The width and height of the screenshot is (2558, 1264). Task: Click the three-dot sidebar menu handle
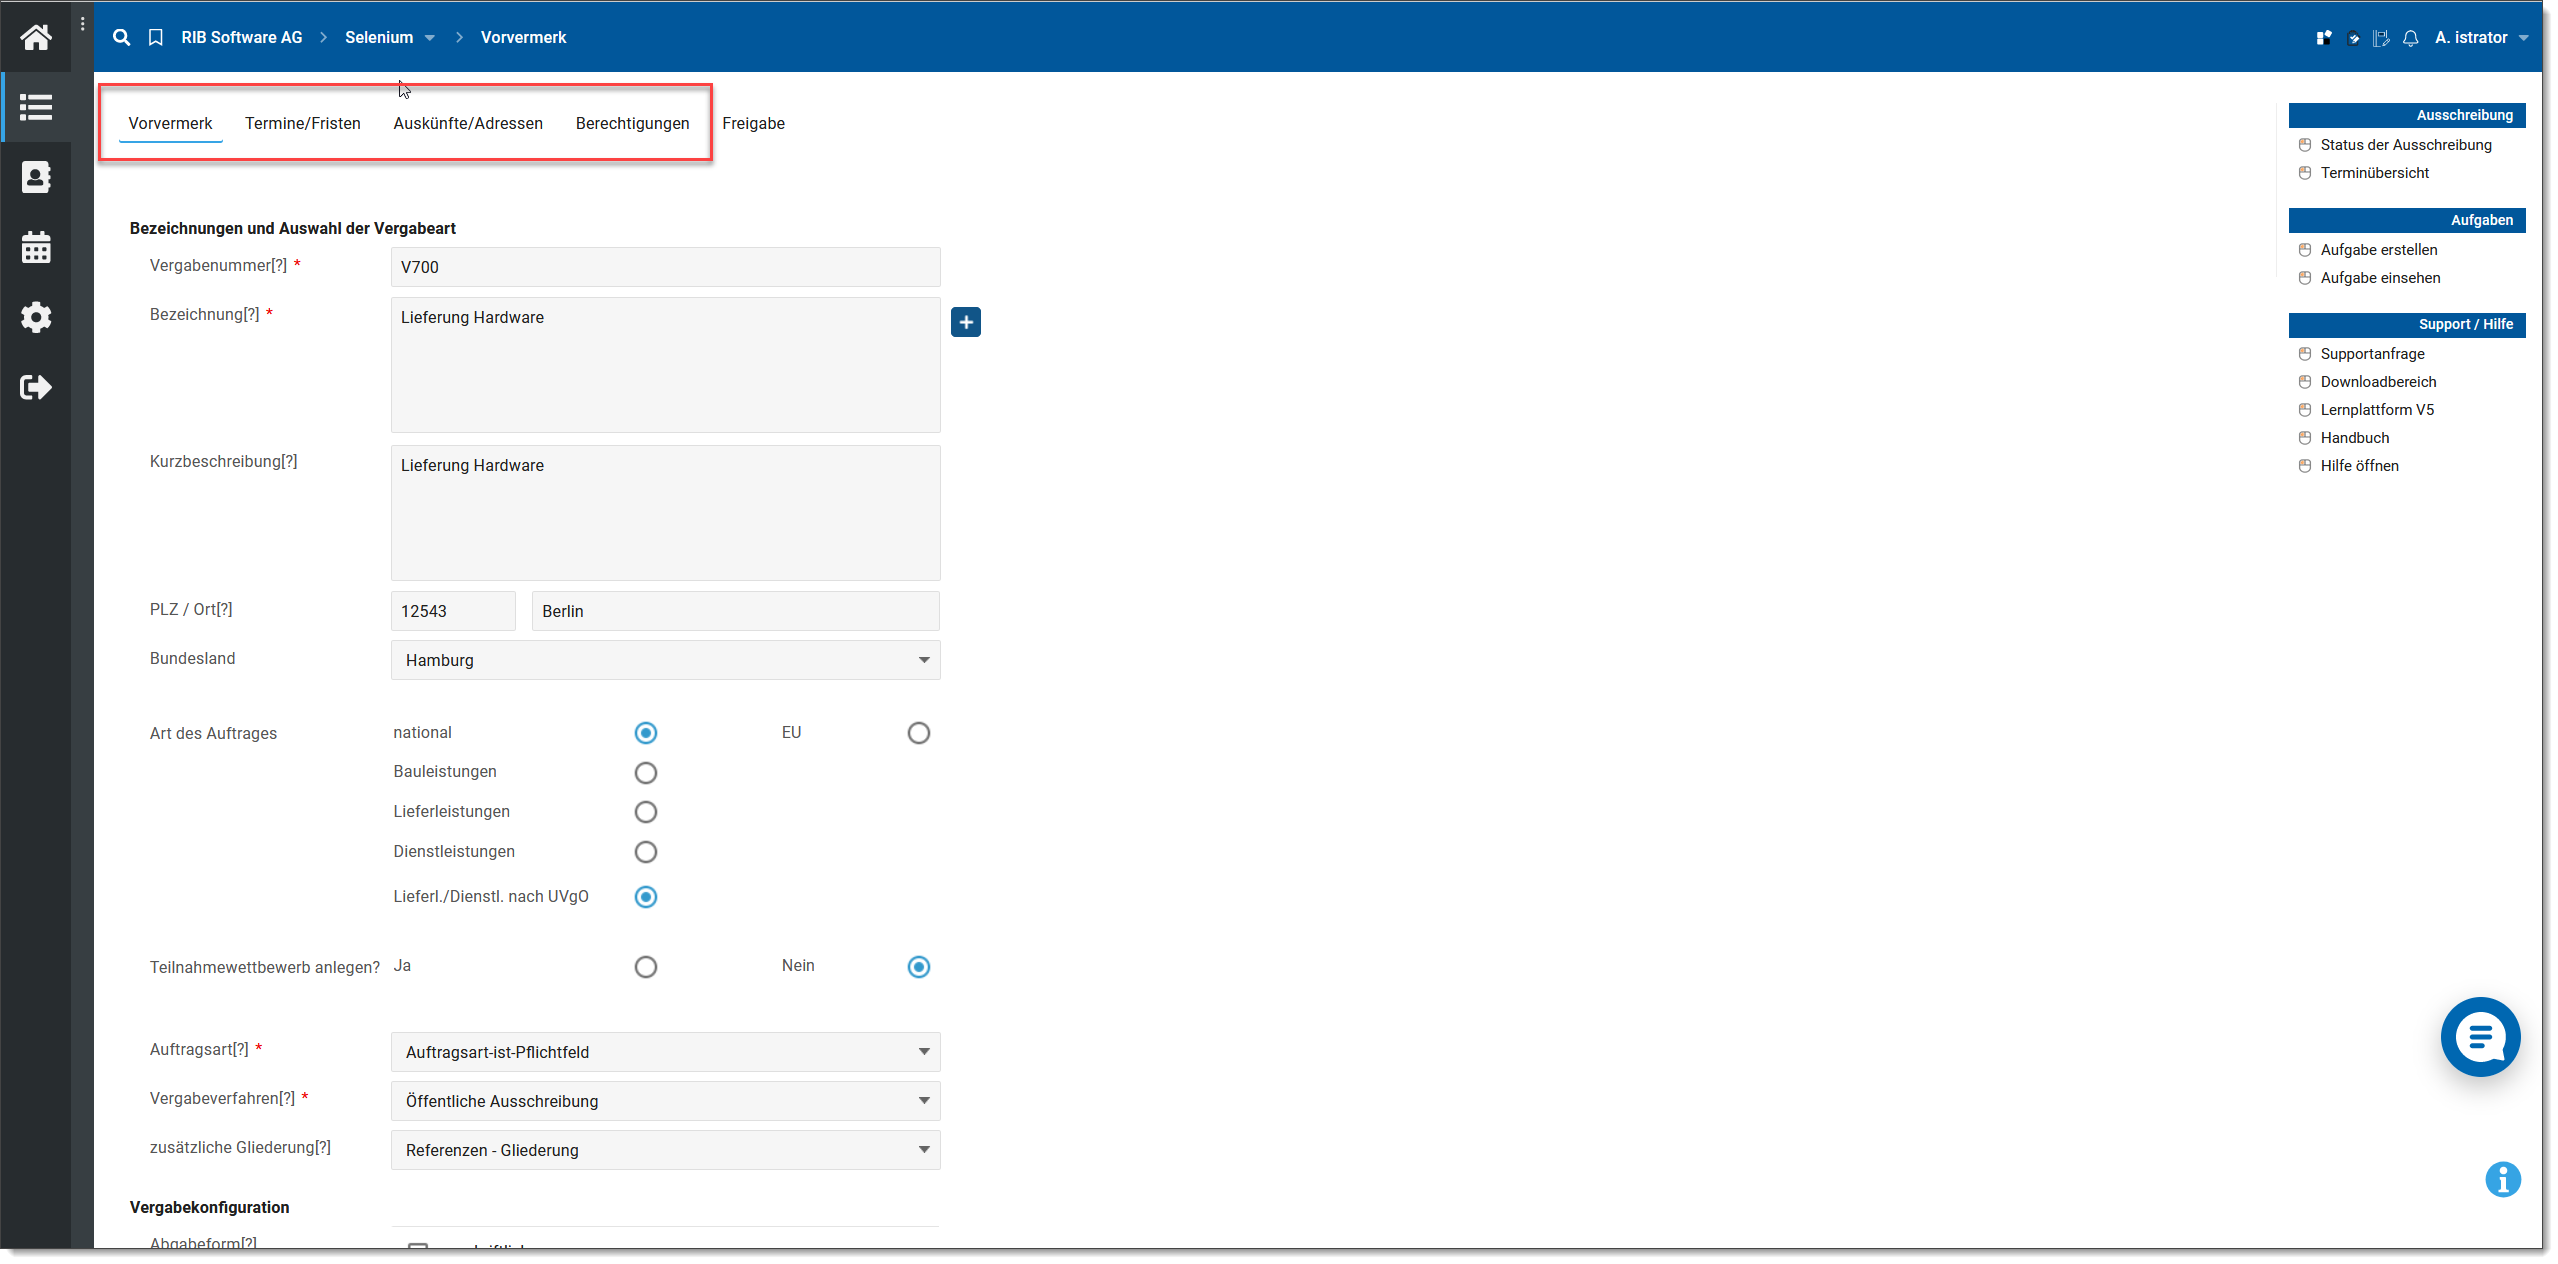pyautogui.click(x=82, y=24)
